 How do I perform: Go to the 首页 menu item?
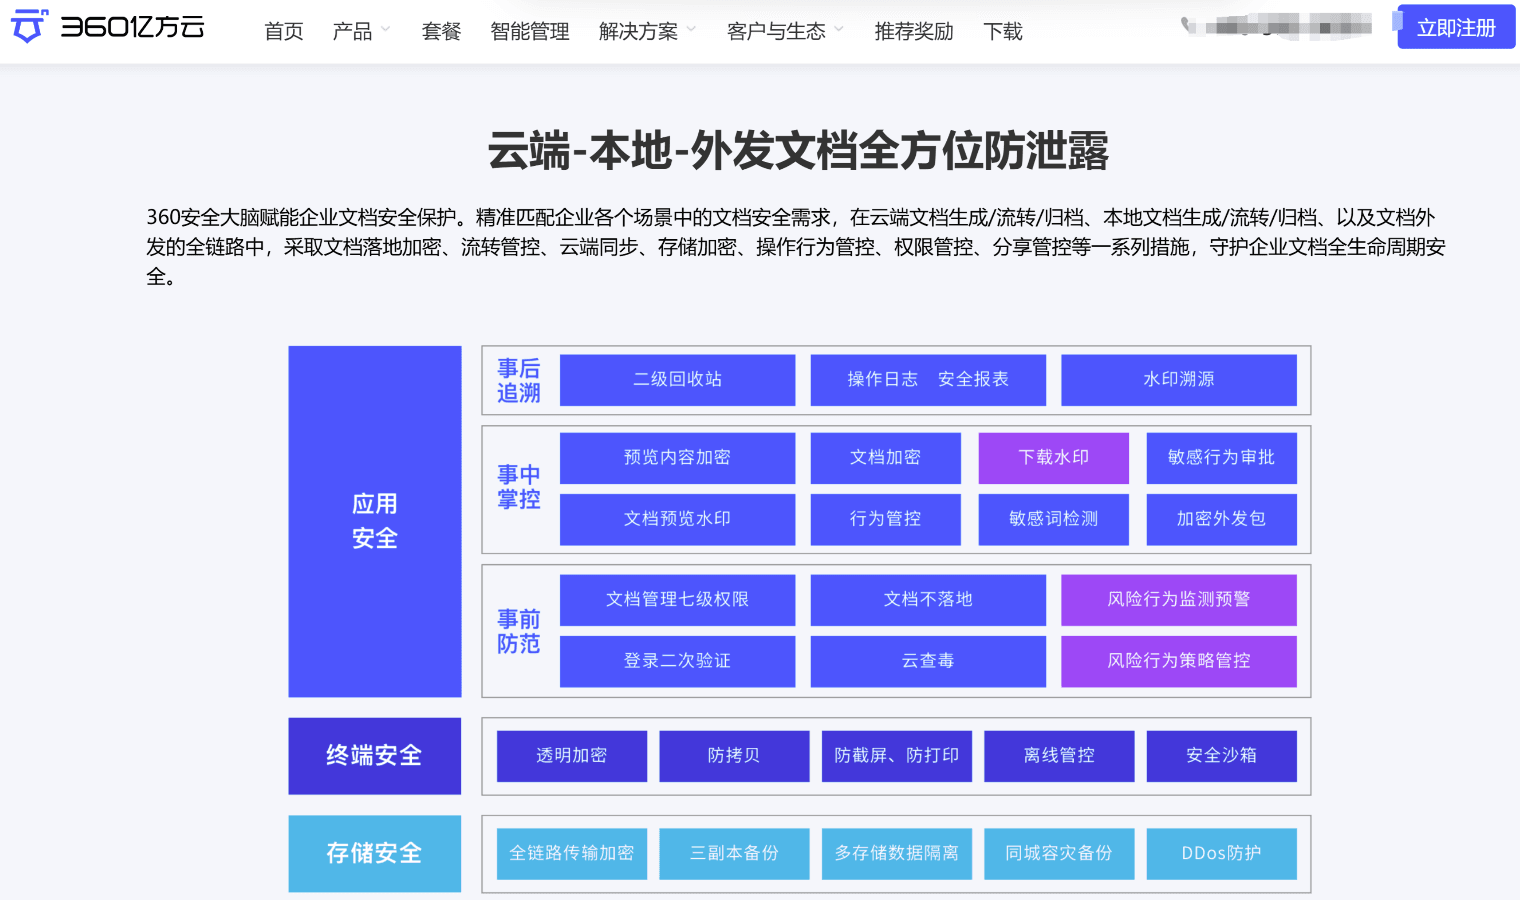(284, 31)
